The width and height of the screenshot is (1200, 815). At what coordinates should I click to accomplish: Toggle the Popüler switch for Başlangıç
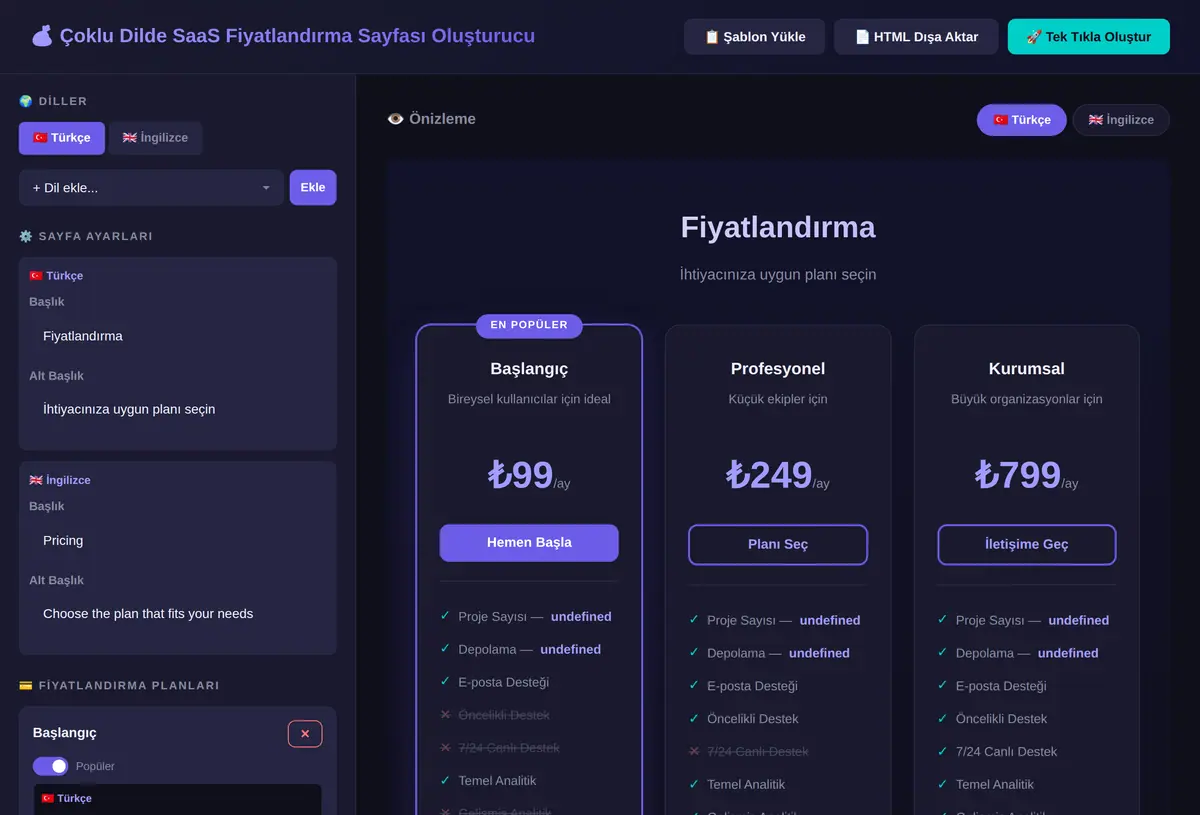[x=50, y=766]
